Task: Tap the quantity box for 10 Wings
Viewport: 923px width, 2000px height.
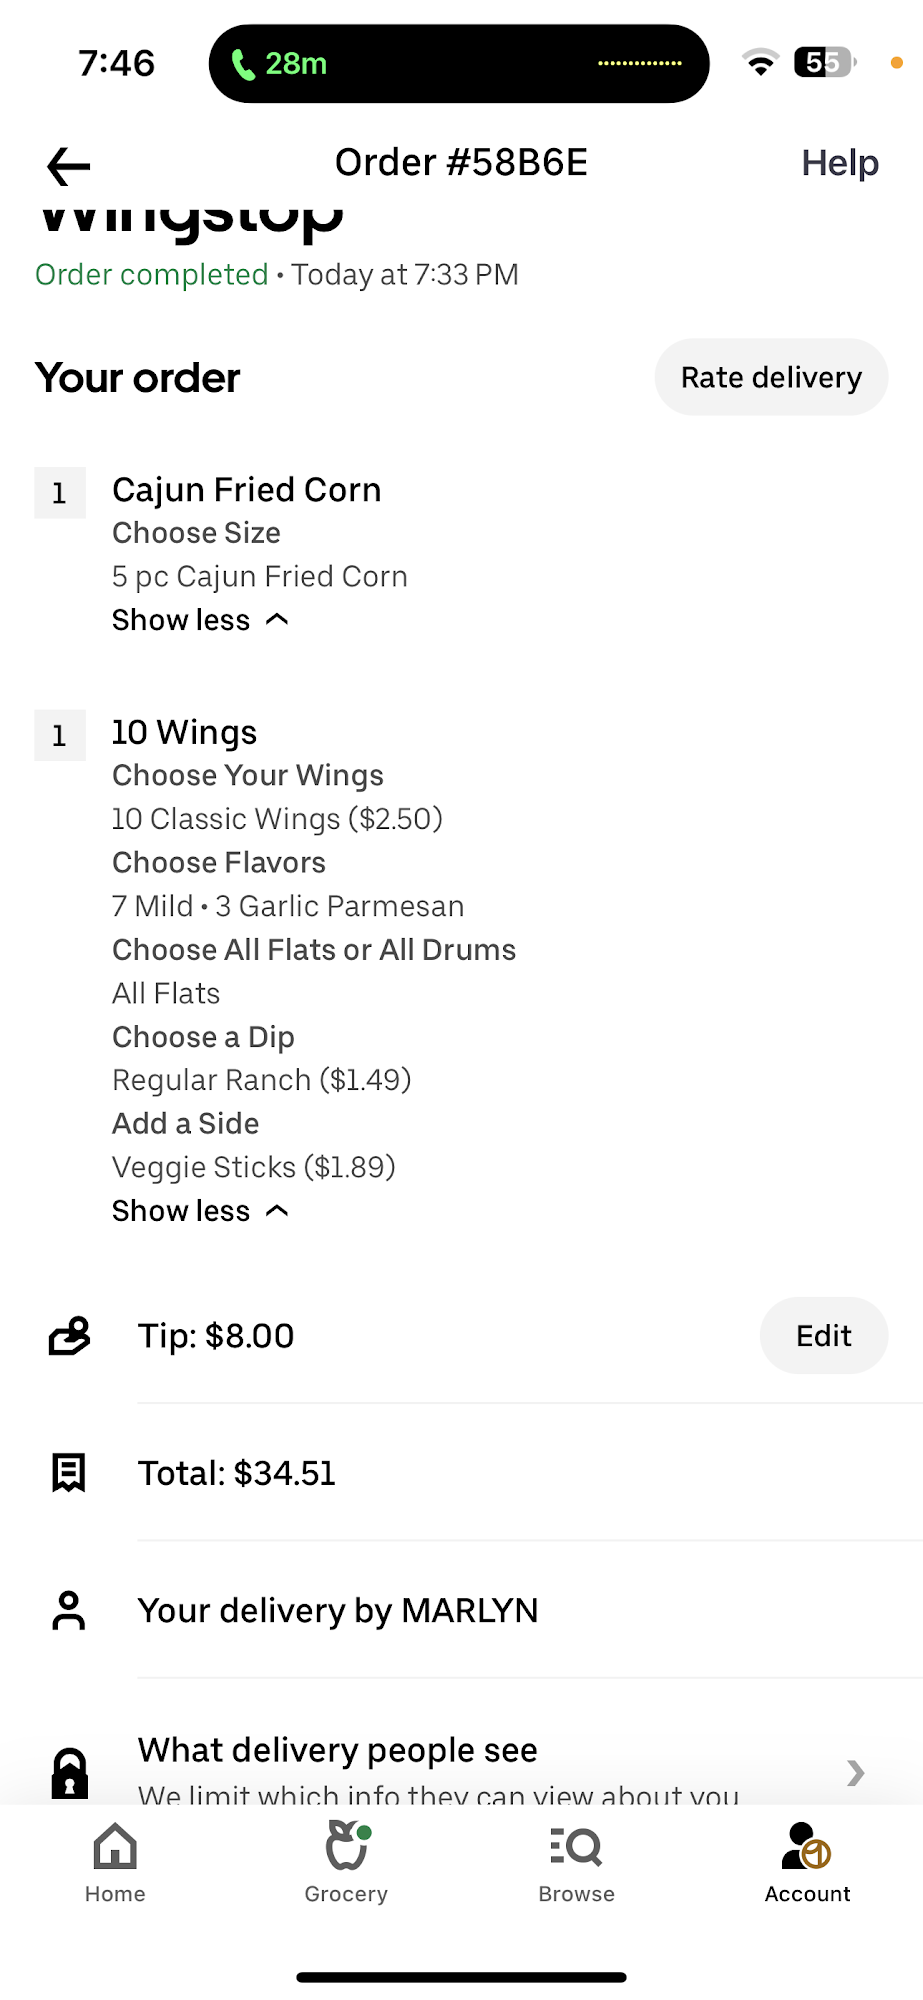Action: [x=60, y=736]
